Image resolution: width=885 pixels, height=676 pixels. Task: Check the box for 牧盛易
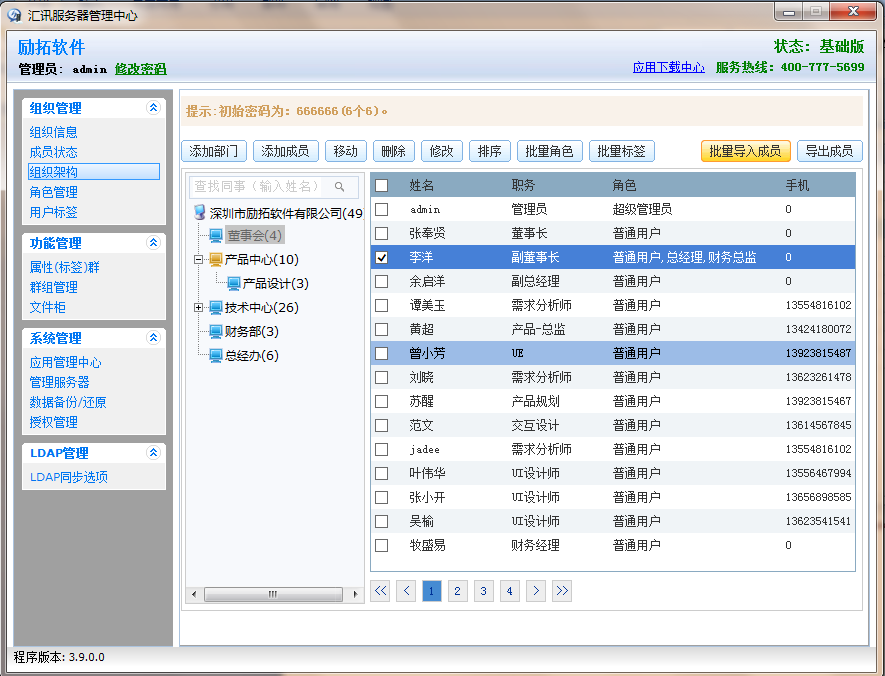coord(382,545)
